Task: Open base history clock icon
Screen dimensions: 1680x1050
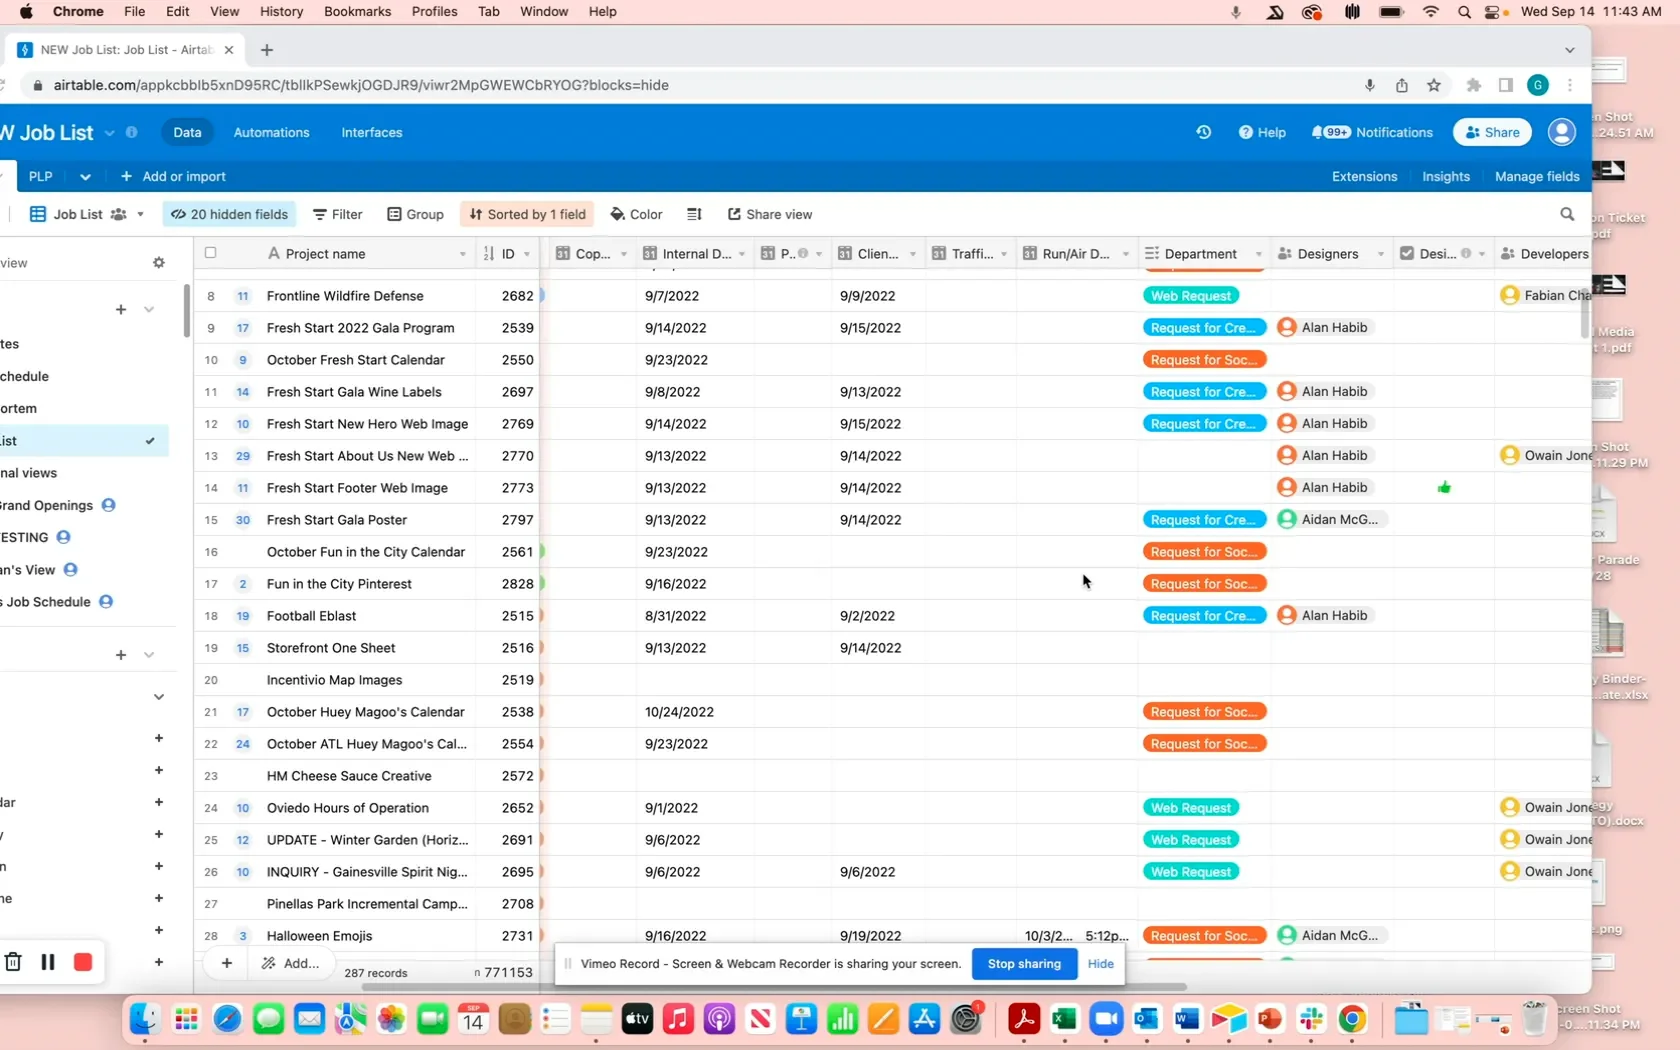Action: (1203, 132)
